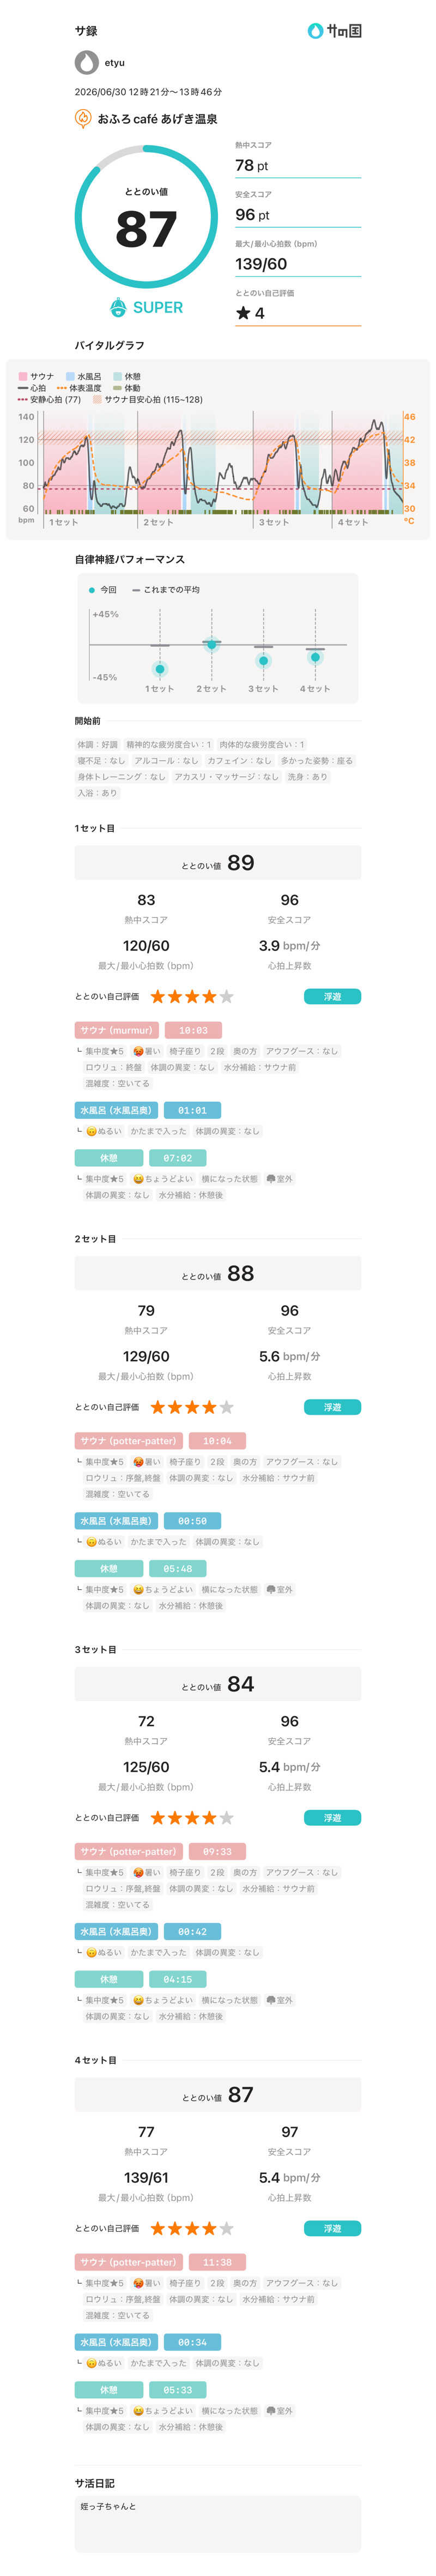Click the black star in ととのい自己評価 4
Image resolution: width=436 pixels, height=2576 pixels.
coord(243,313)
